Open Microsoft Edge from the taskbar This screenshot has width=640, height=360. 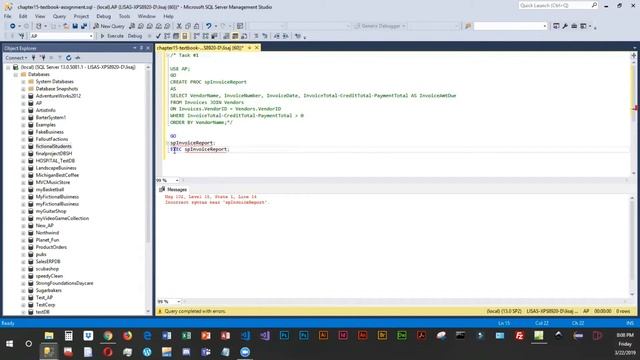tap(147, 336)
